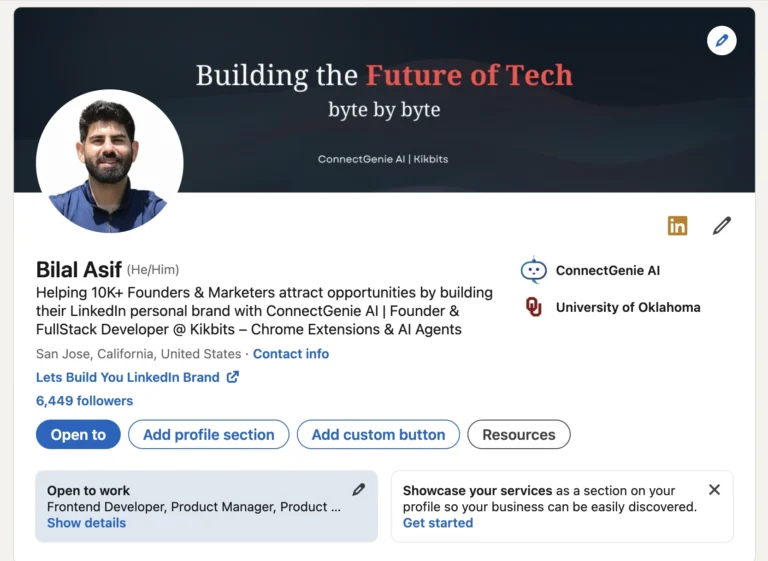
Task: Edit Open to work card pencil icon
Action: pos(359,489)
